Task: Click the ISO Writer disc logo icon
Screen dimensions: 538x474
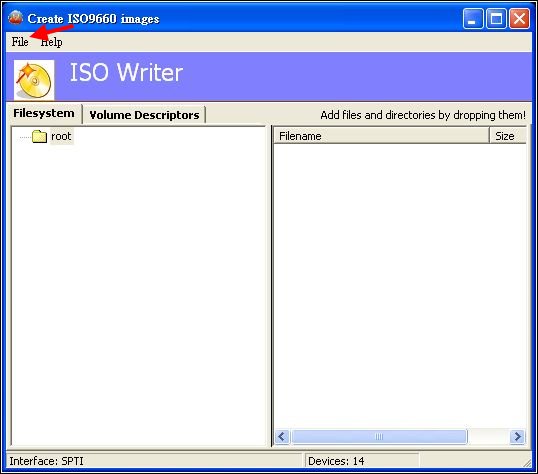Action: coord(34,80)
